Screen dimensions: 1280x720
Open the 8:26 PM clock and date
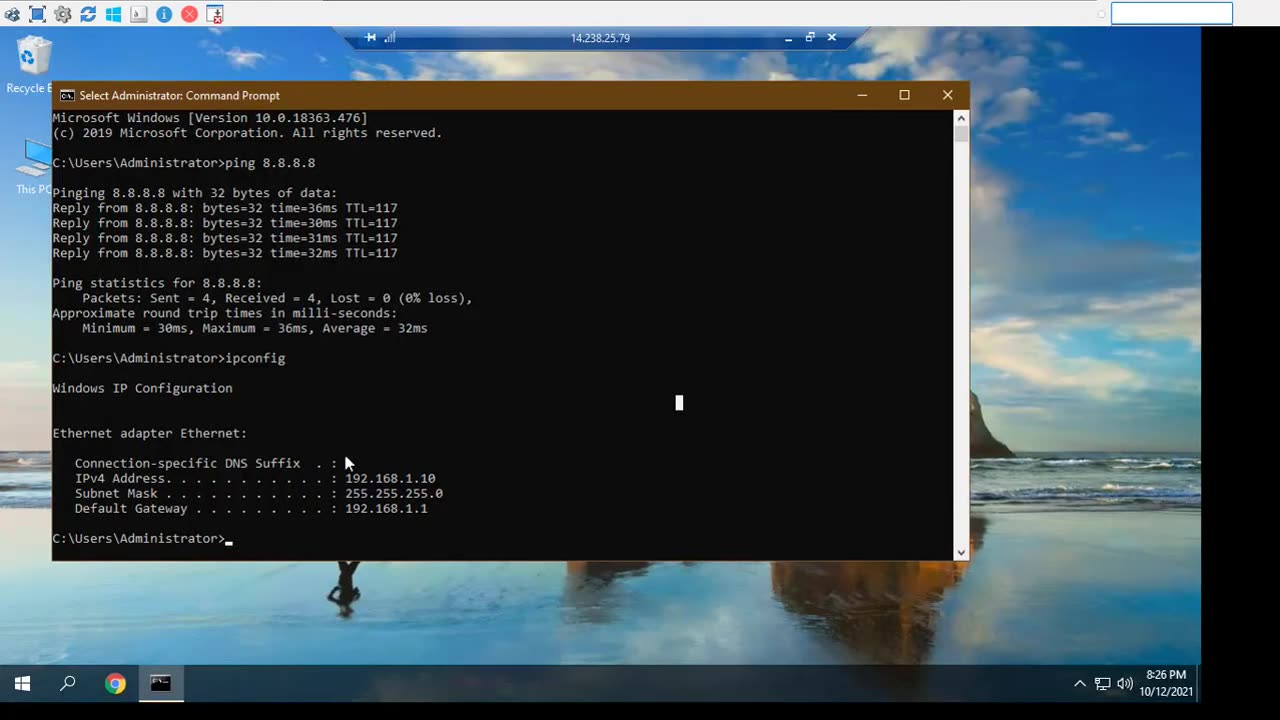coord(1166,684)
